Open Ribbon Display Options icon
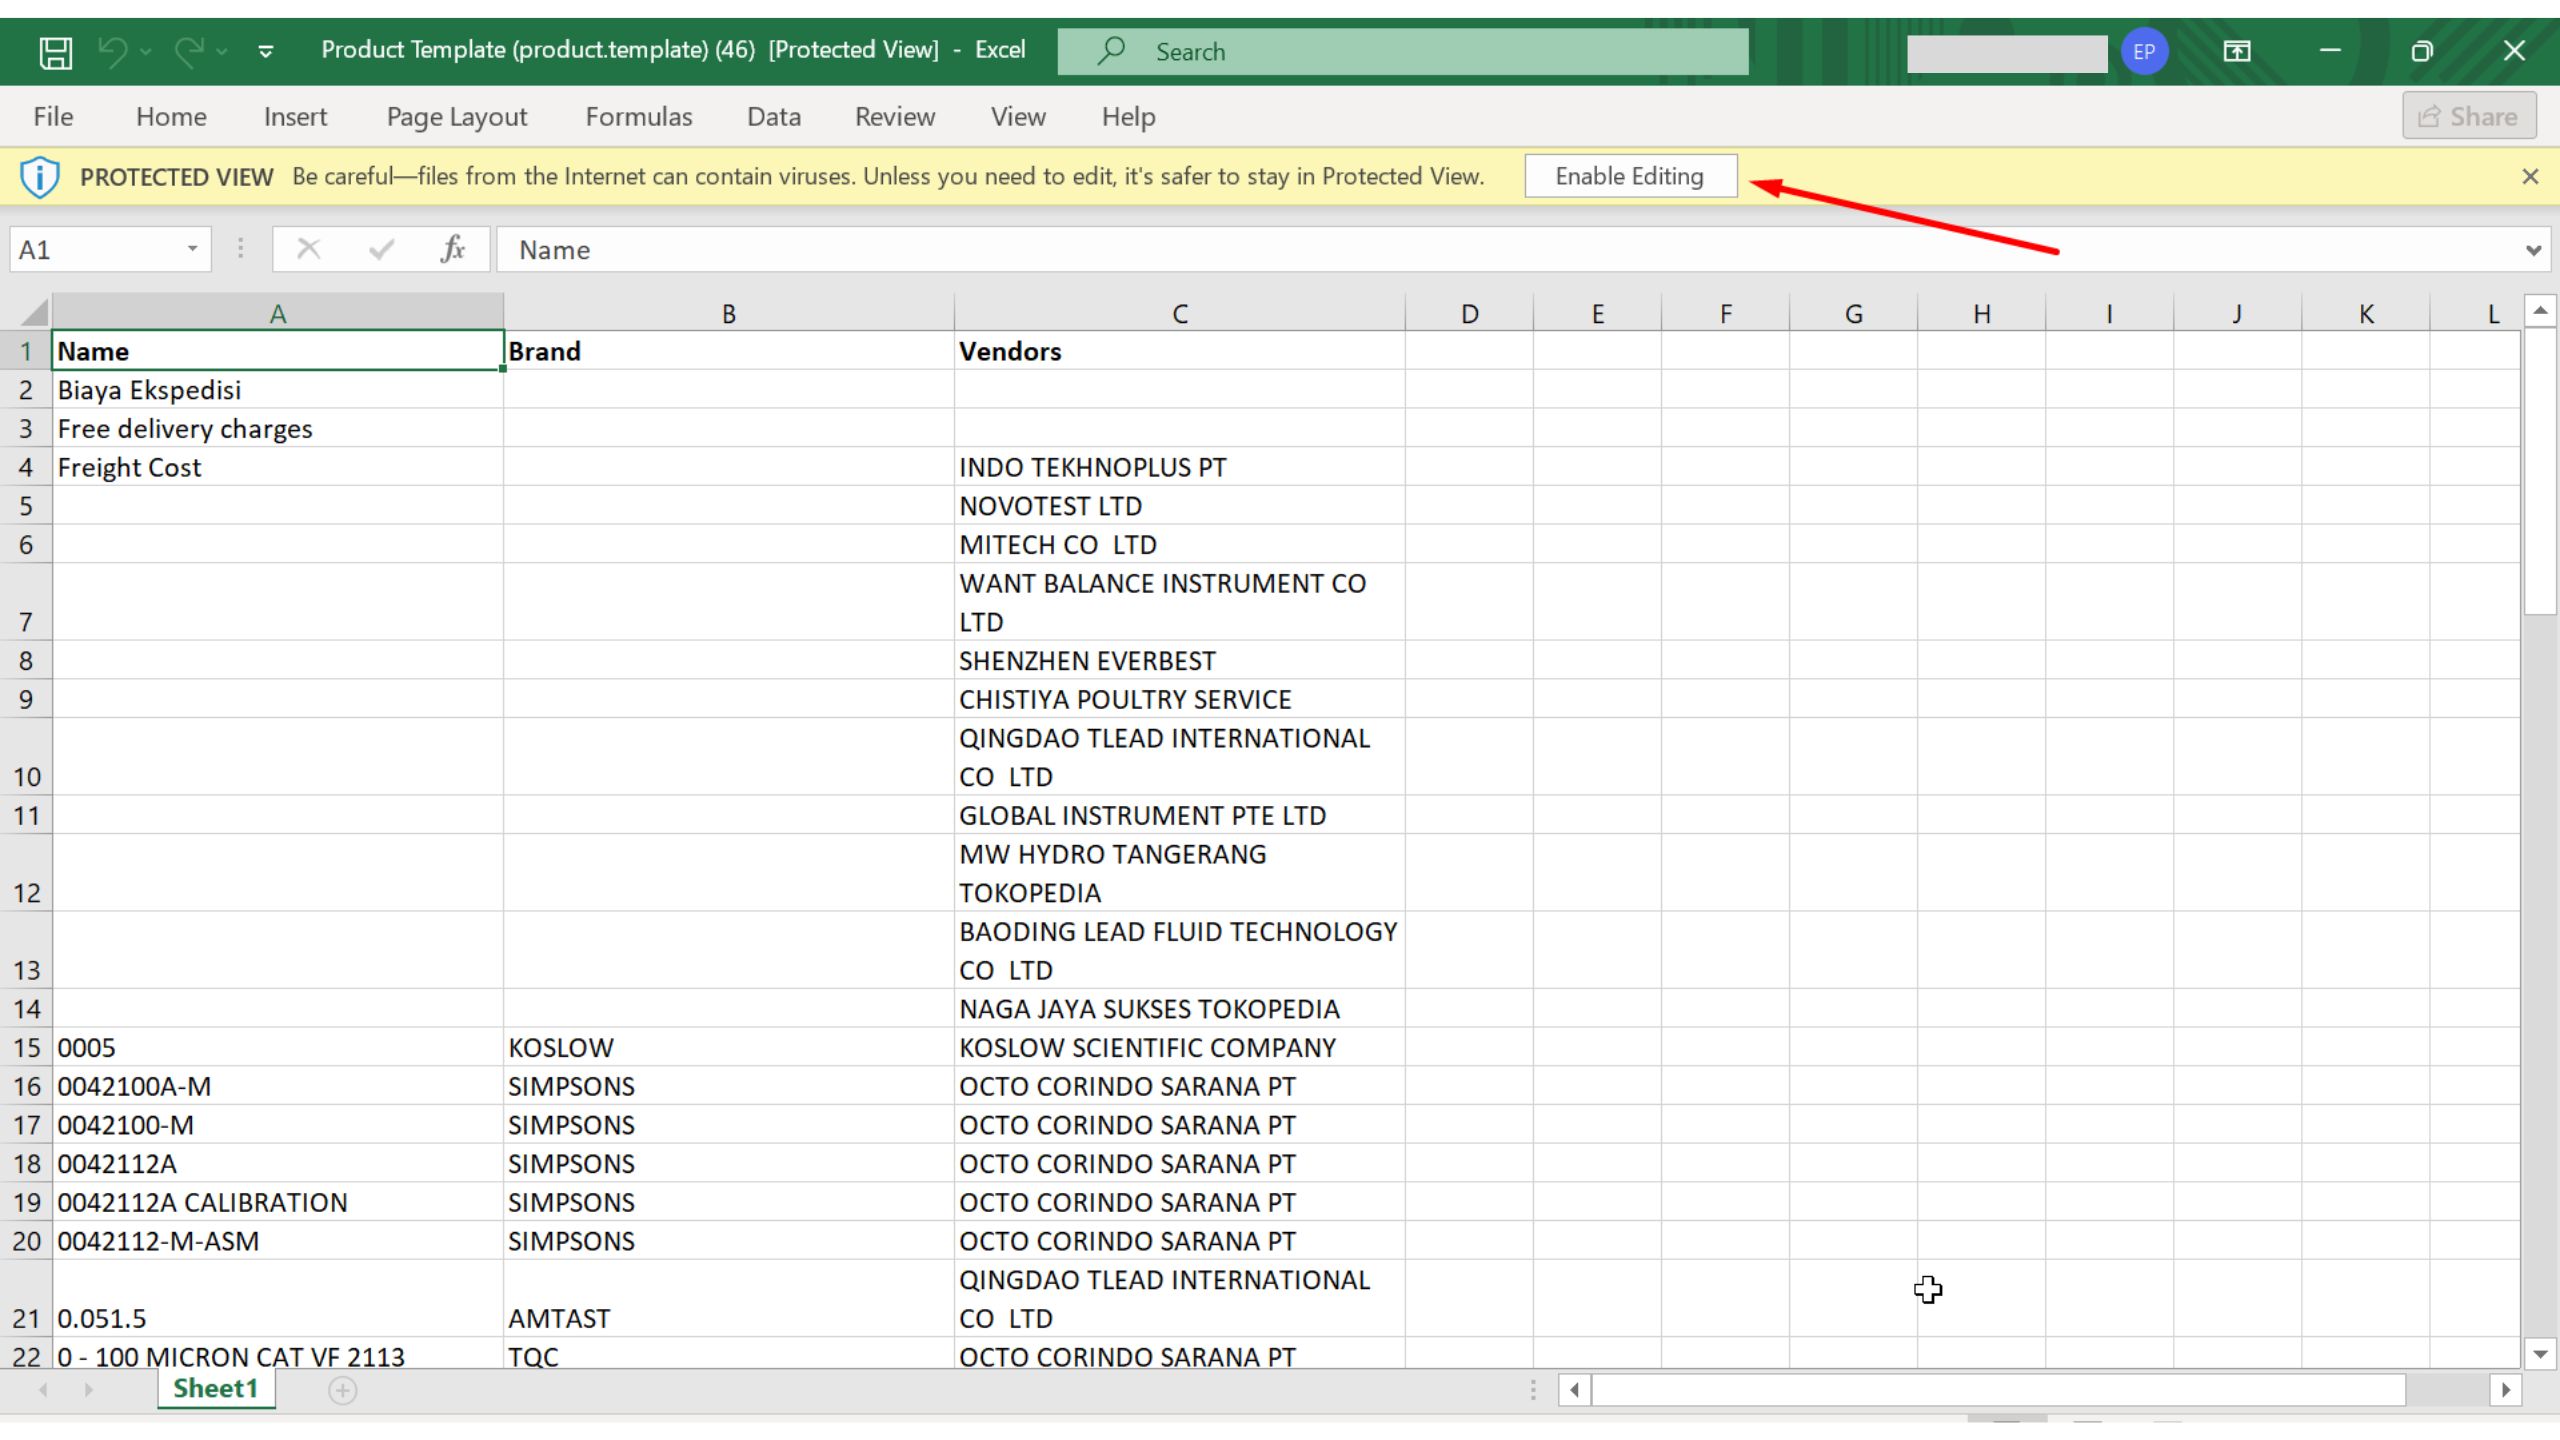The image size is (2560, 1440). tap(2237, 51)
